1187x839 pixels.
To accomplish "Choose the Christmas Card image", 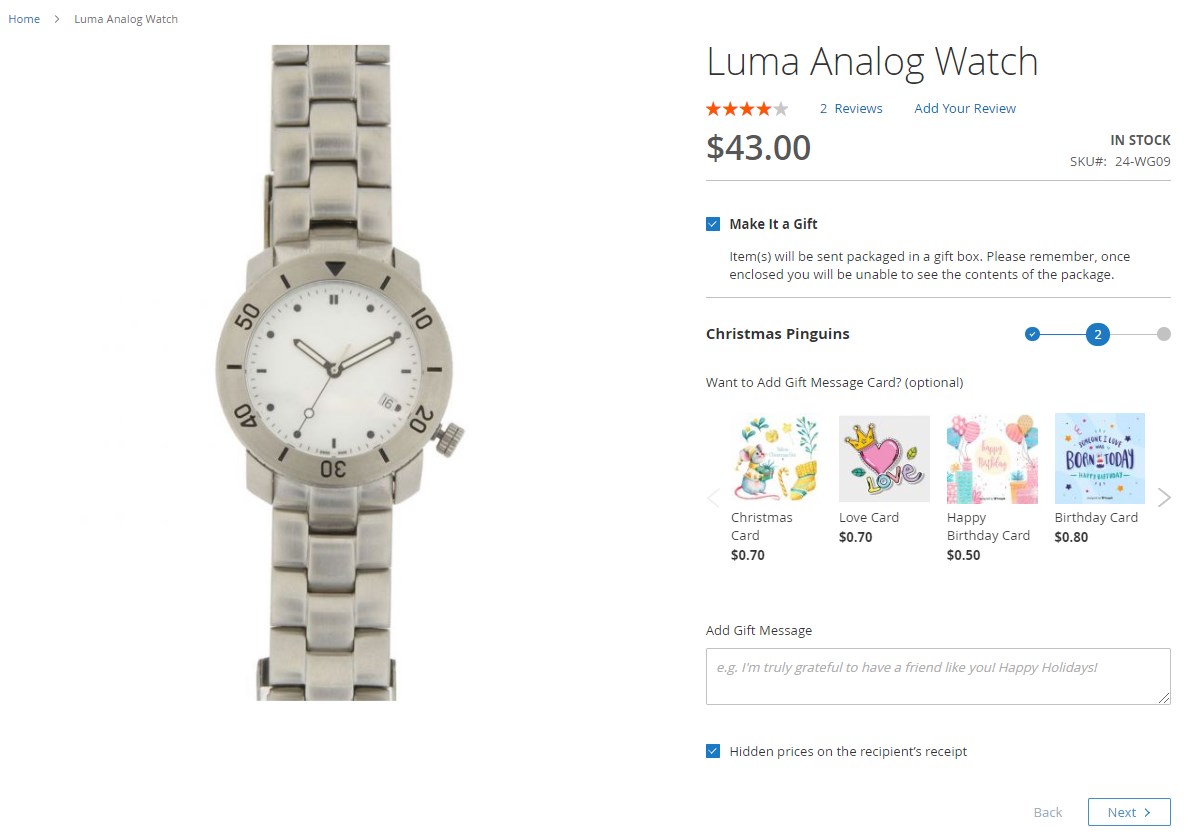I will pyautogui.click(x=776, y=458).
